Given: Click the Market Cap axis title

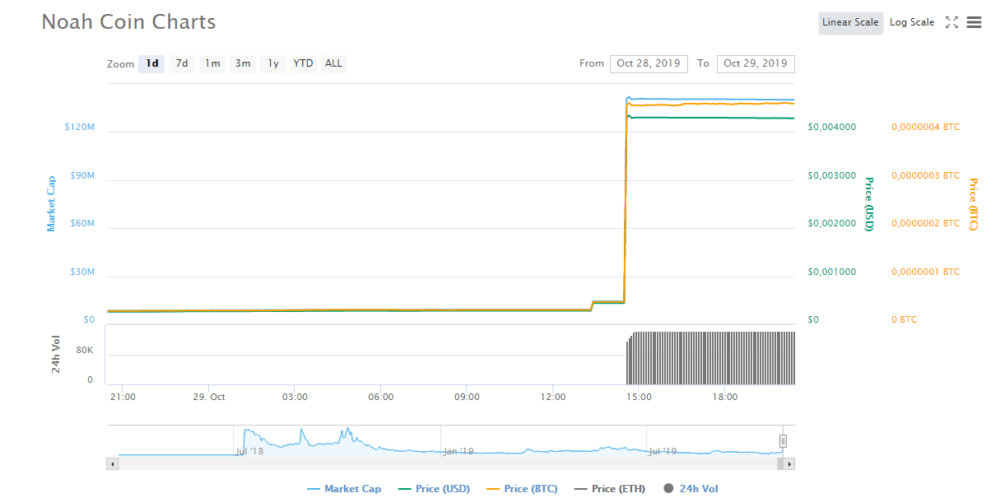Looking at the screenshot, I should (51, 204).
